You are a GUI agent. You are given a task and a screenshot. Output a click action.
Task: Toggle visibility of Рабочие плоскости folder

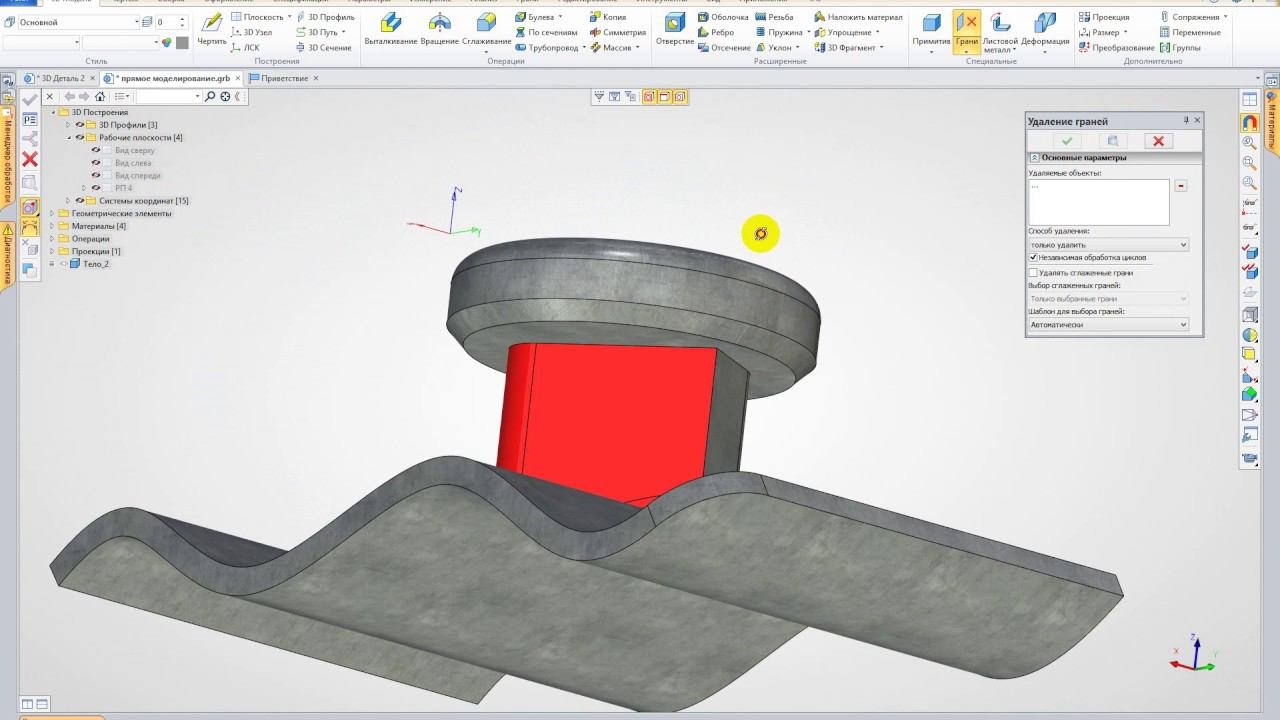click(x=80, y=138)
